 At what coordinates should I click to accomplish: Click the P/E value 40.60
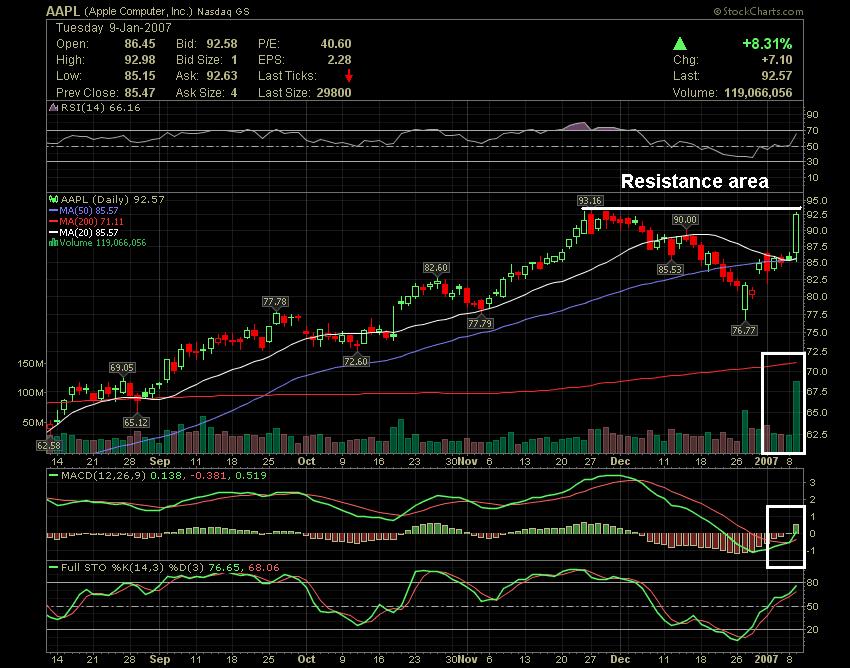coord(336,44)
